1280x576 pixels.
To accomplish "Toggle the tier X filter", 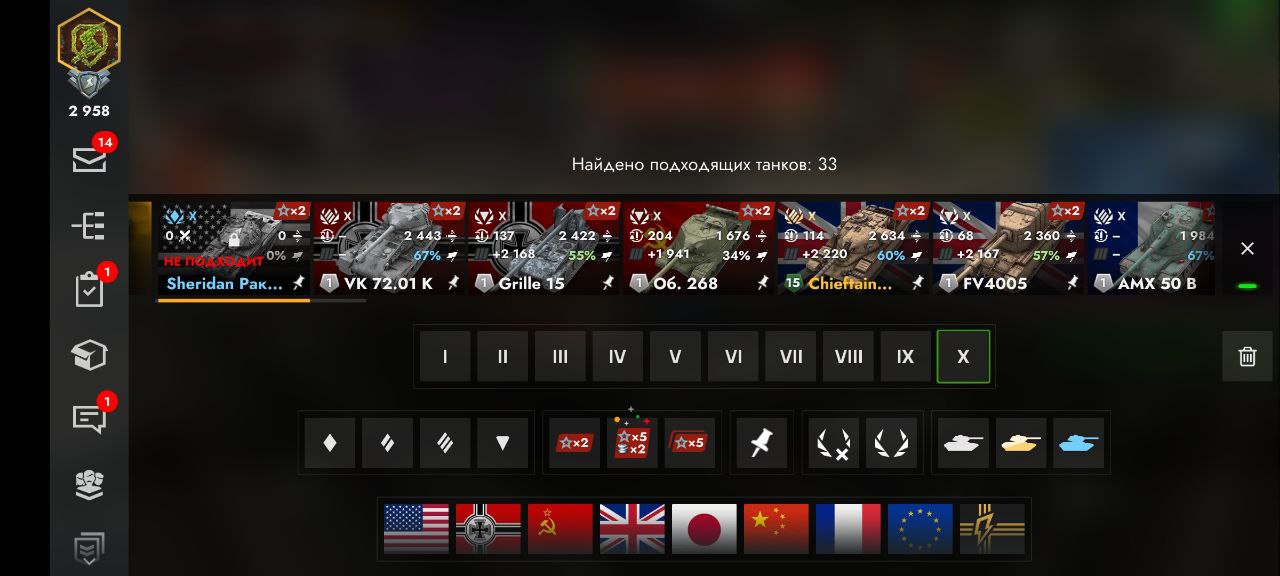I will 963,356.
